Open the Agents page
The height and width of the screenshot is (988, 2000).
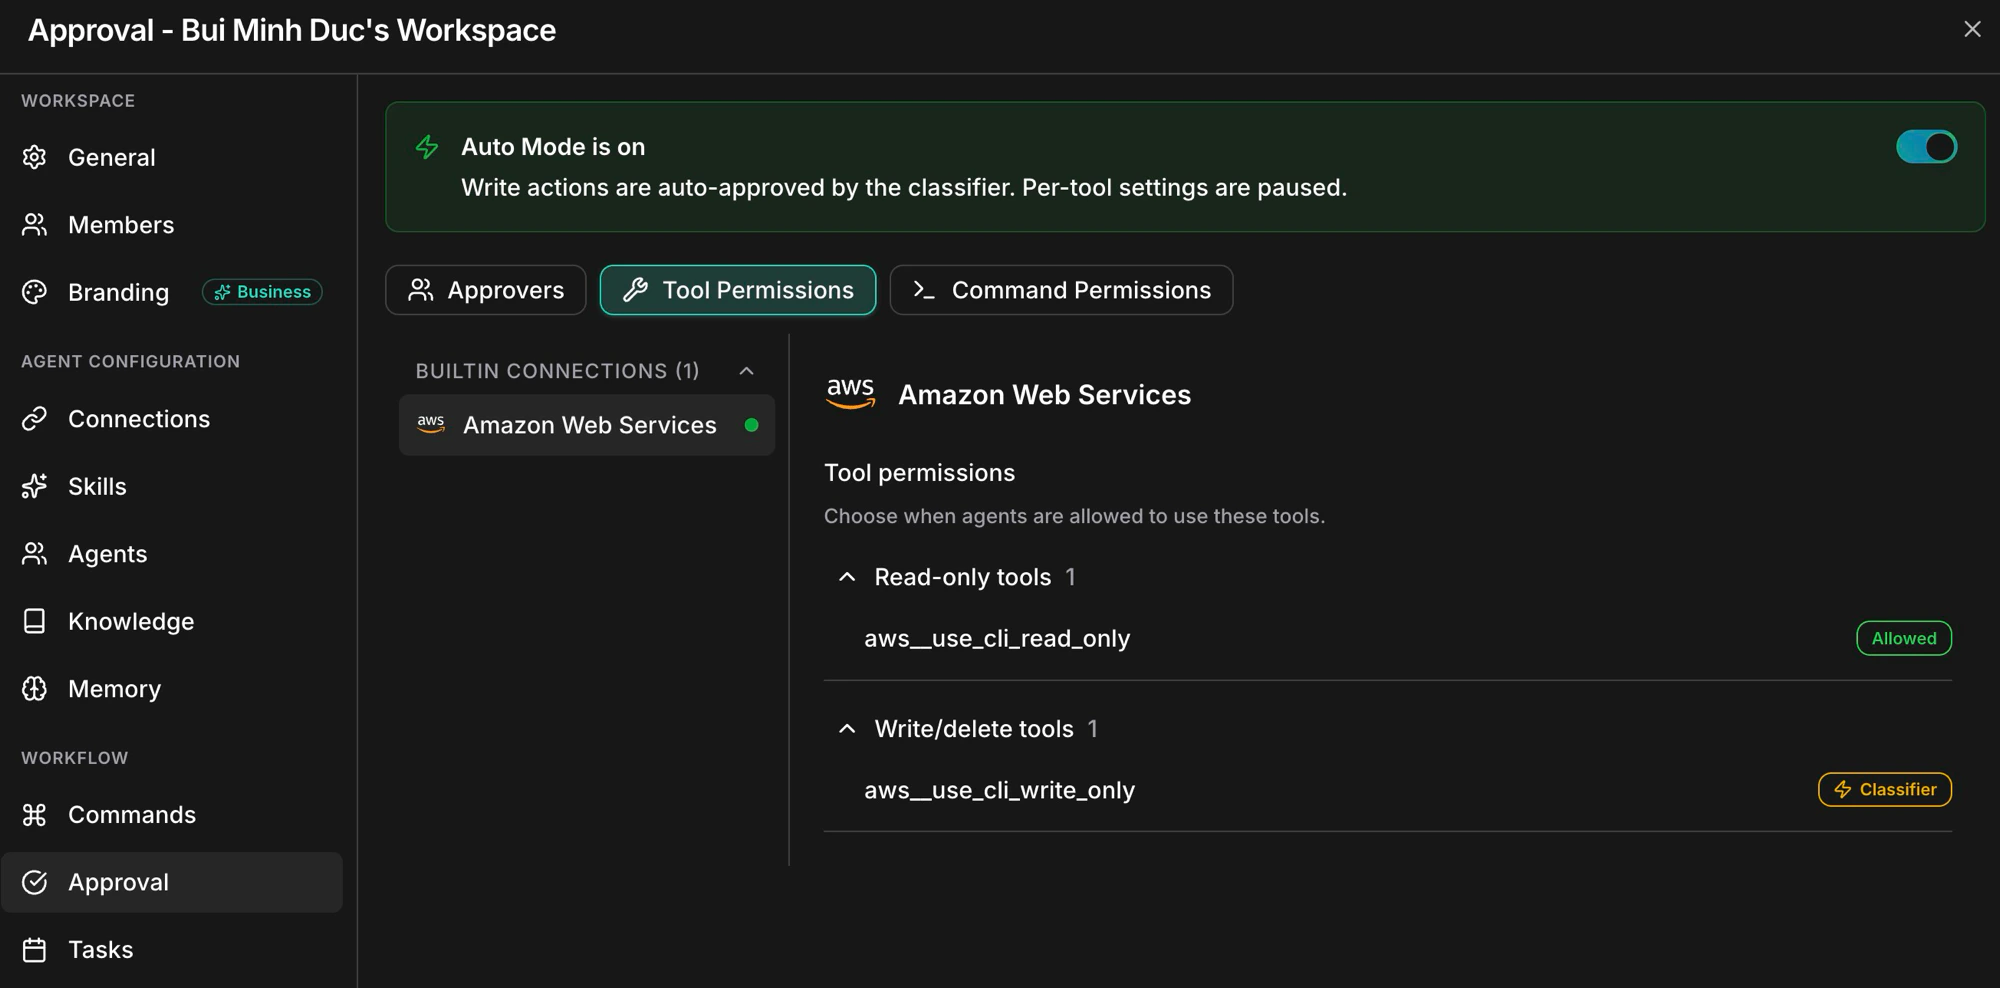172,554
